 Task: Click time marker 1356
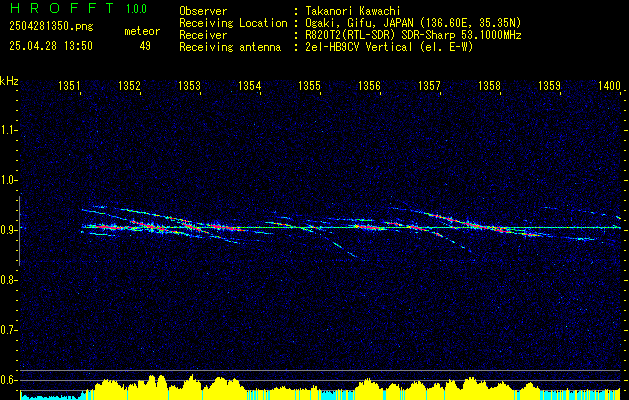coord(369,85)
